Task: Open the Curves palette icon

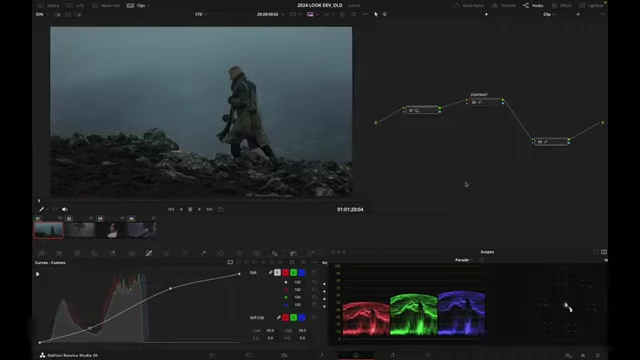Action: click(x=149, y=253)
